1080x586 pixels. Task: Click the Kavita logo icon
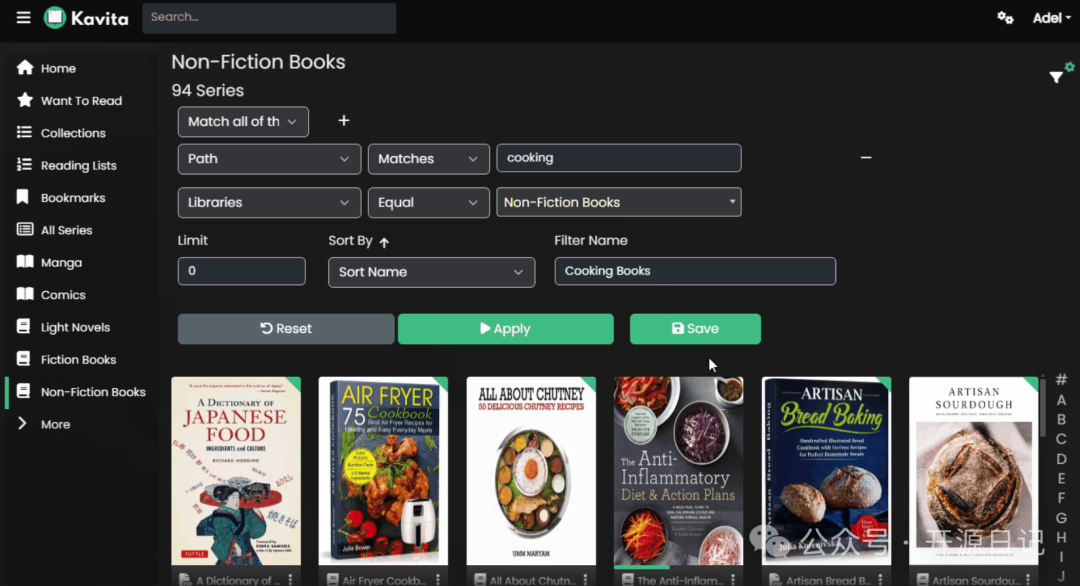55,18
